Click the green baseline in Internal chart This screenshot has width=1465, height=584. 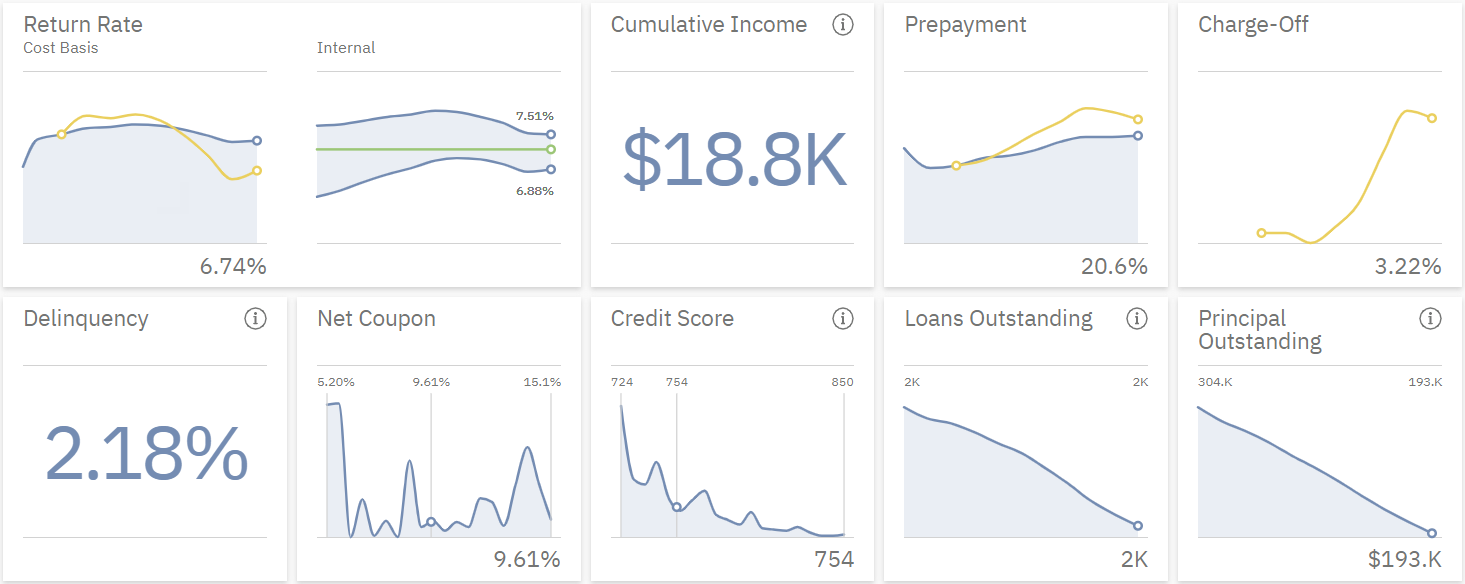pos(430,148)
